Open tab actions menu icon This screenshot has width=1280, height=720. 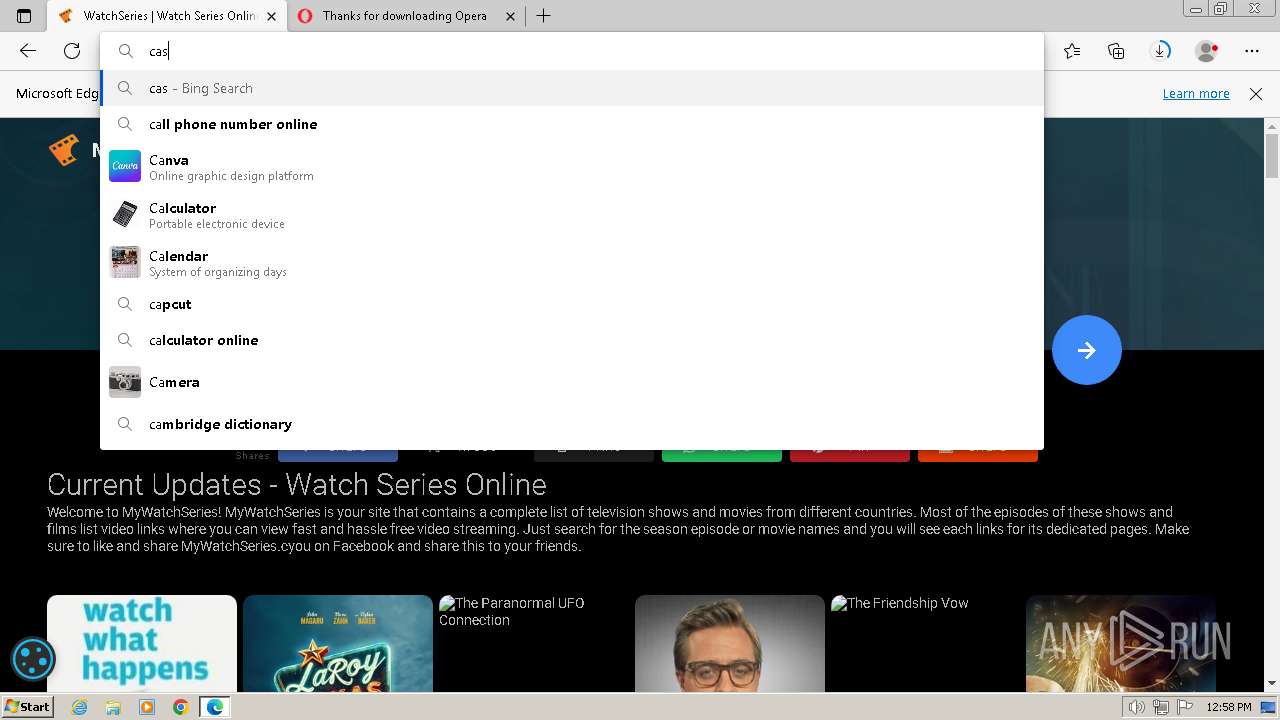[24, 16]
